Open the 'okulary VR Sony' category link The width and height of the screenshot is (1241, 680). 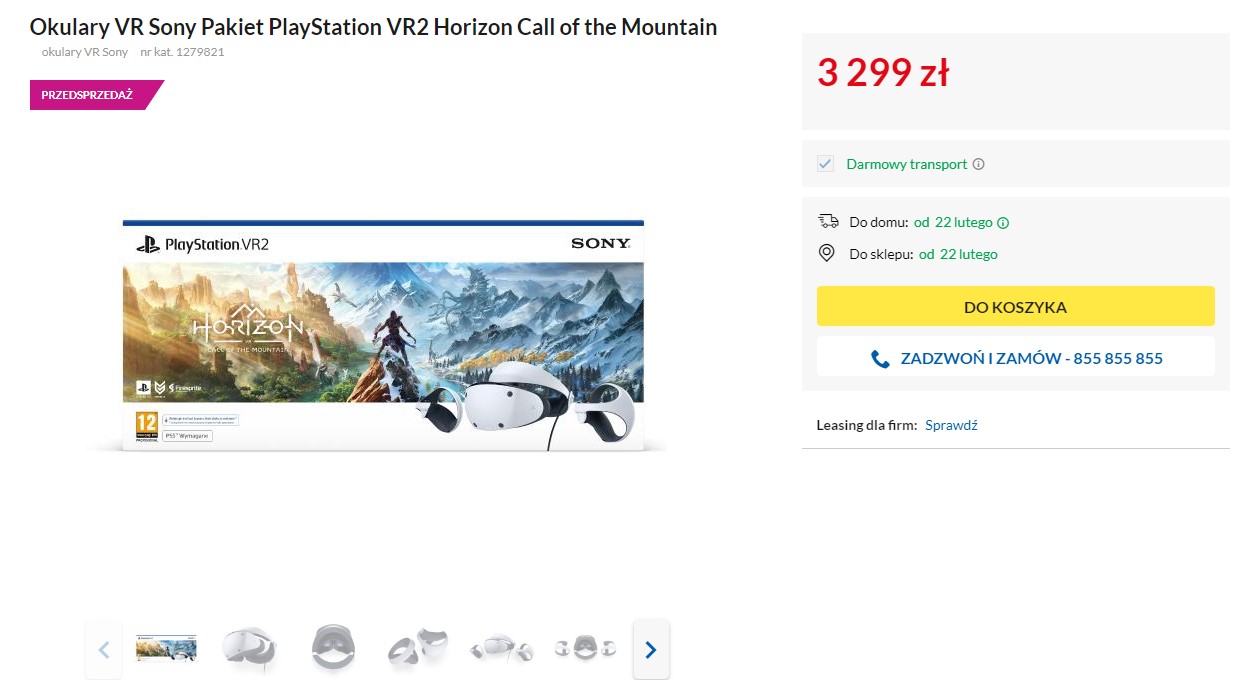pos(85,52)
